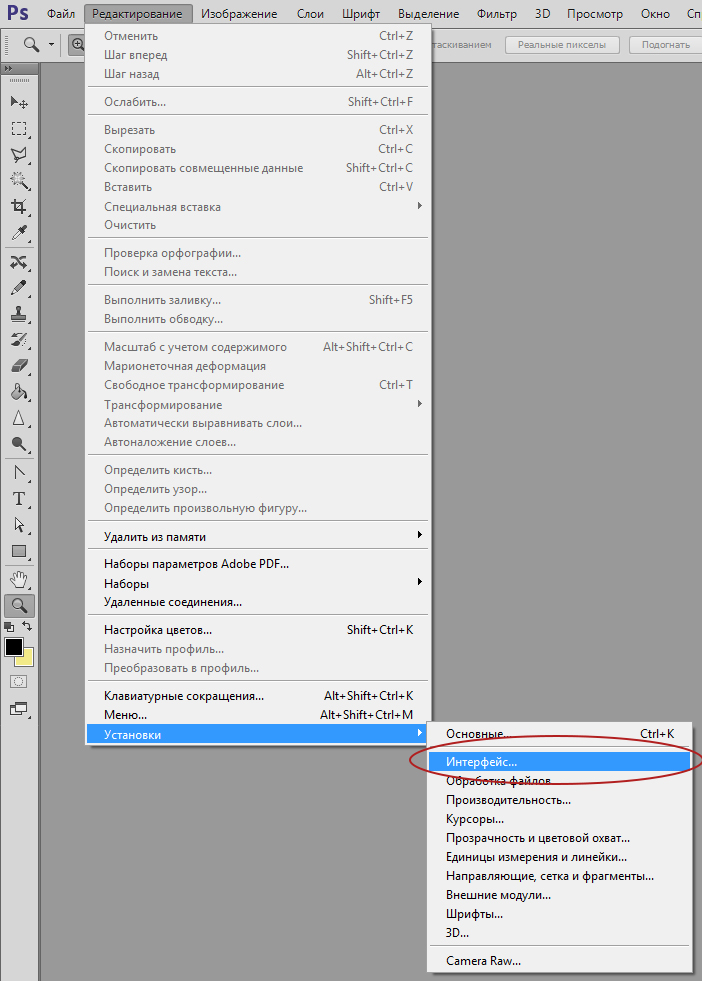This screenshot has height=981, width=702.
Task: Click the active Zoom tool in toolbox
Action: point(19,605)
